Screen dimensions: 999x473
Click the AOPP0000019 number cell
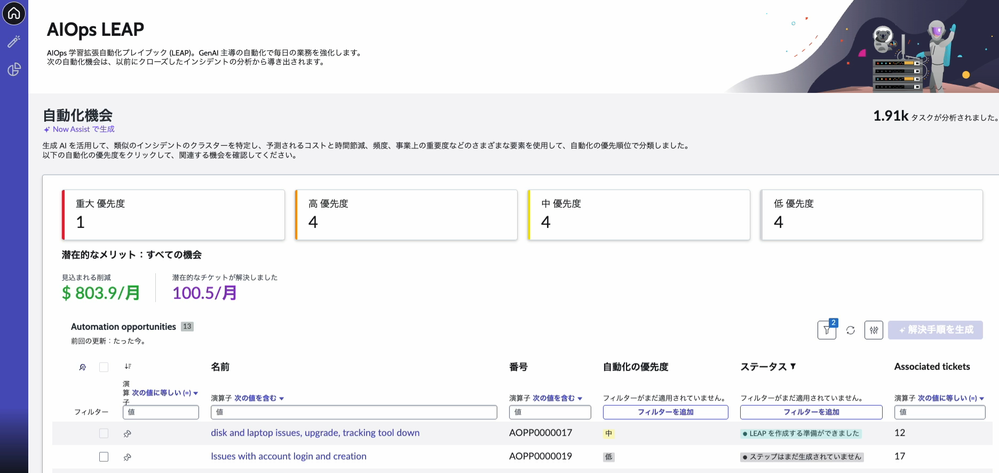click(x=540, y=456)
